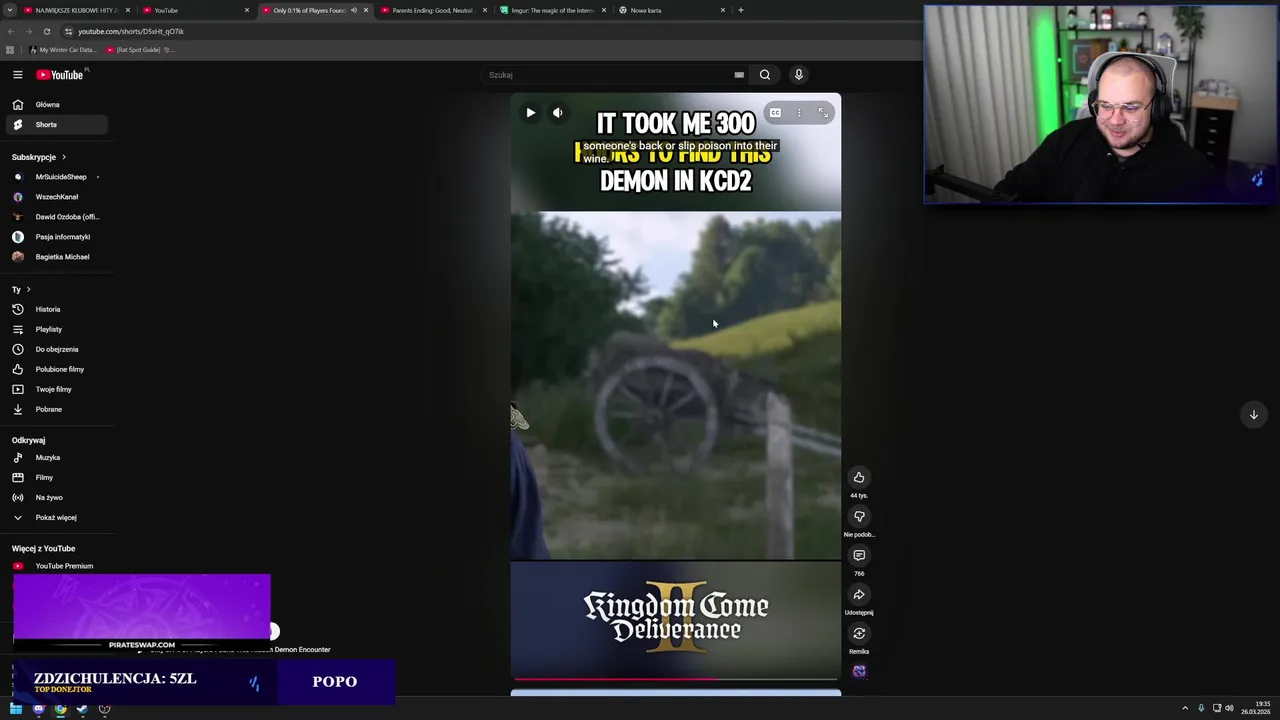This screenshot has width=1280, height=720.
Task: Seek on the red Shorts progress bar
Action: pyautogui.click(x=676, y=679)
